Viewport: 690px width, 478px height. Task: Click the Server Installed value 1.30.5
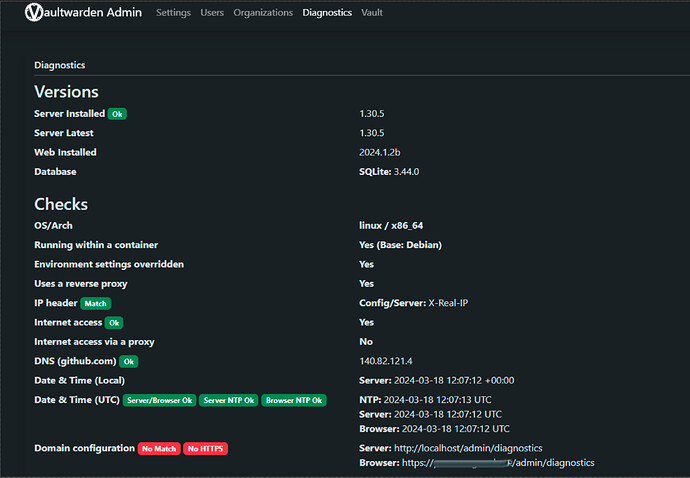372,114
